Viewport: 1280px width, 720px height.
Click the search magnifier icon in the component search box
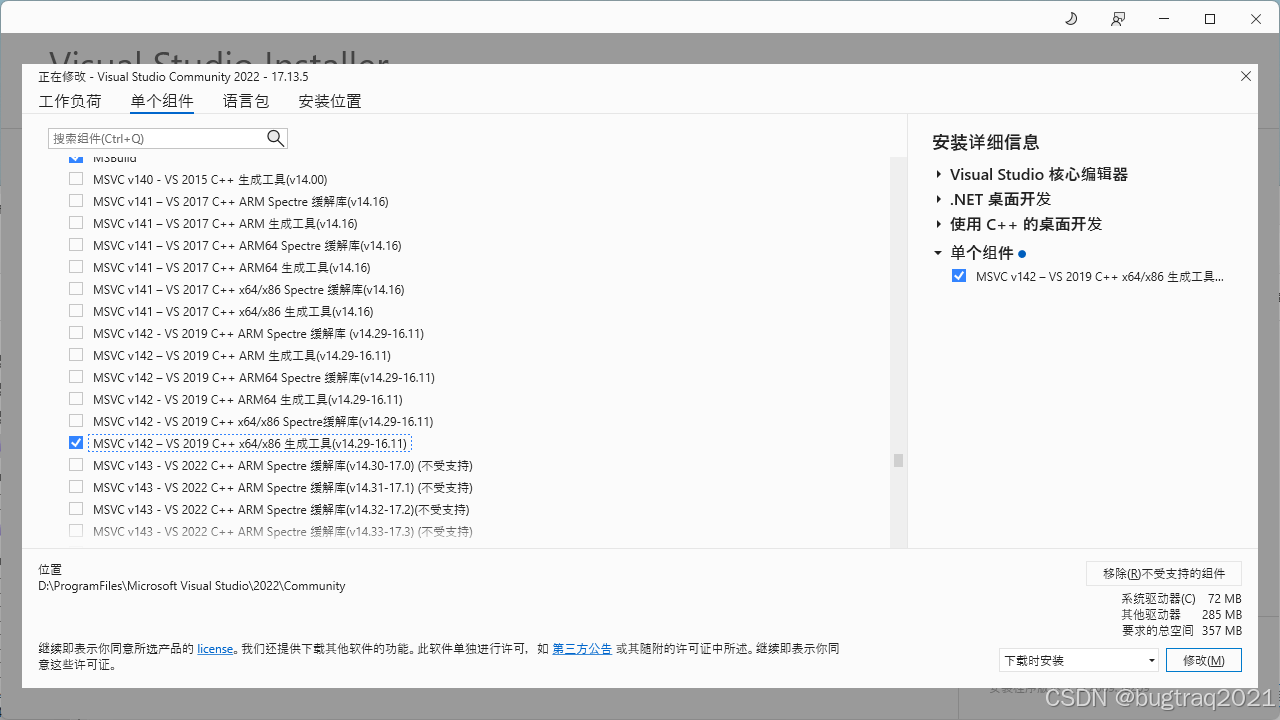(276, 138)
